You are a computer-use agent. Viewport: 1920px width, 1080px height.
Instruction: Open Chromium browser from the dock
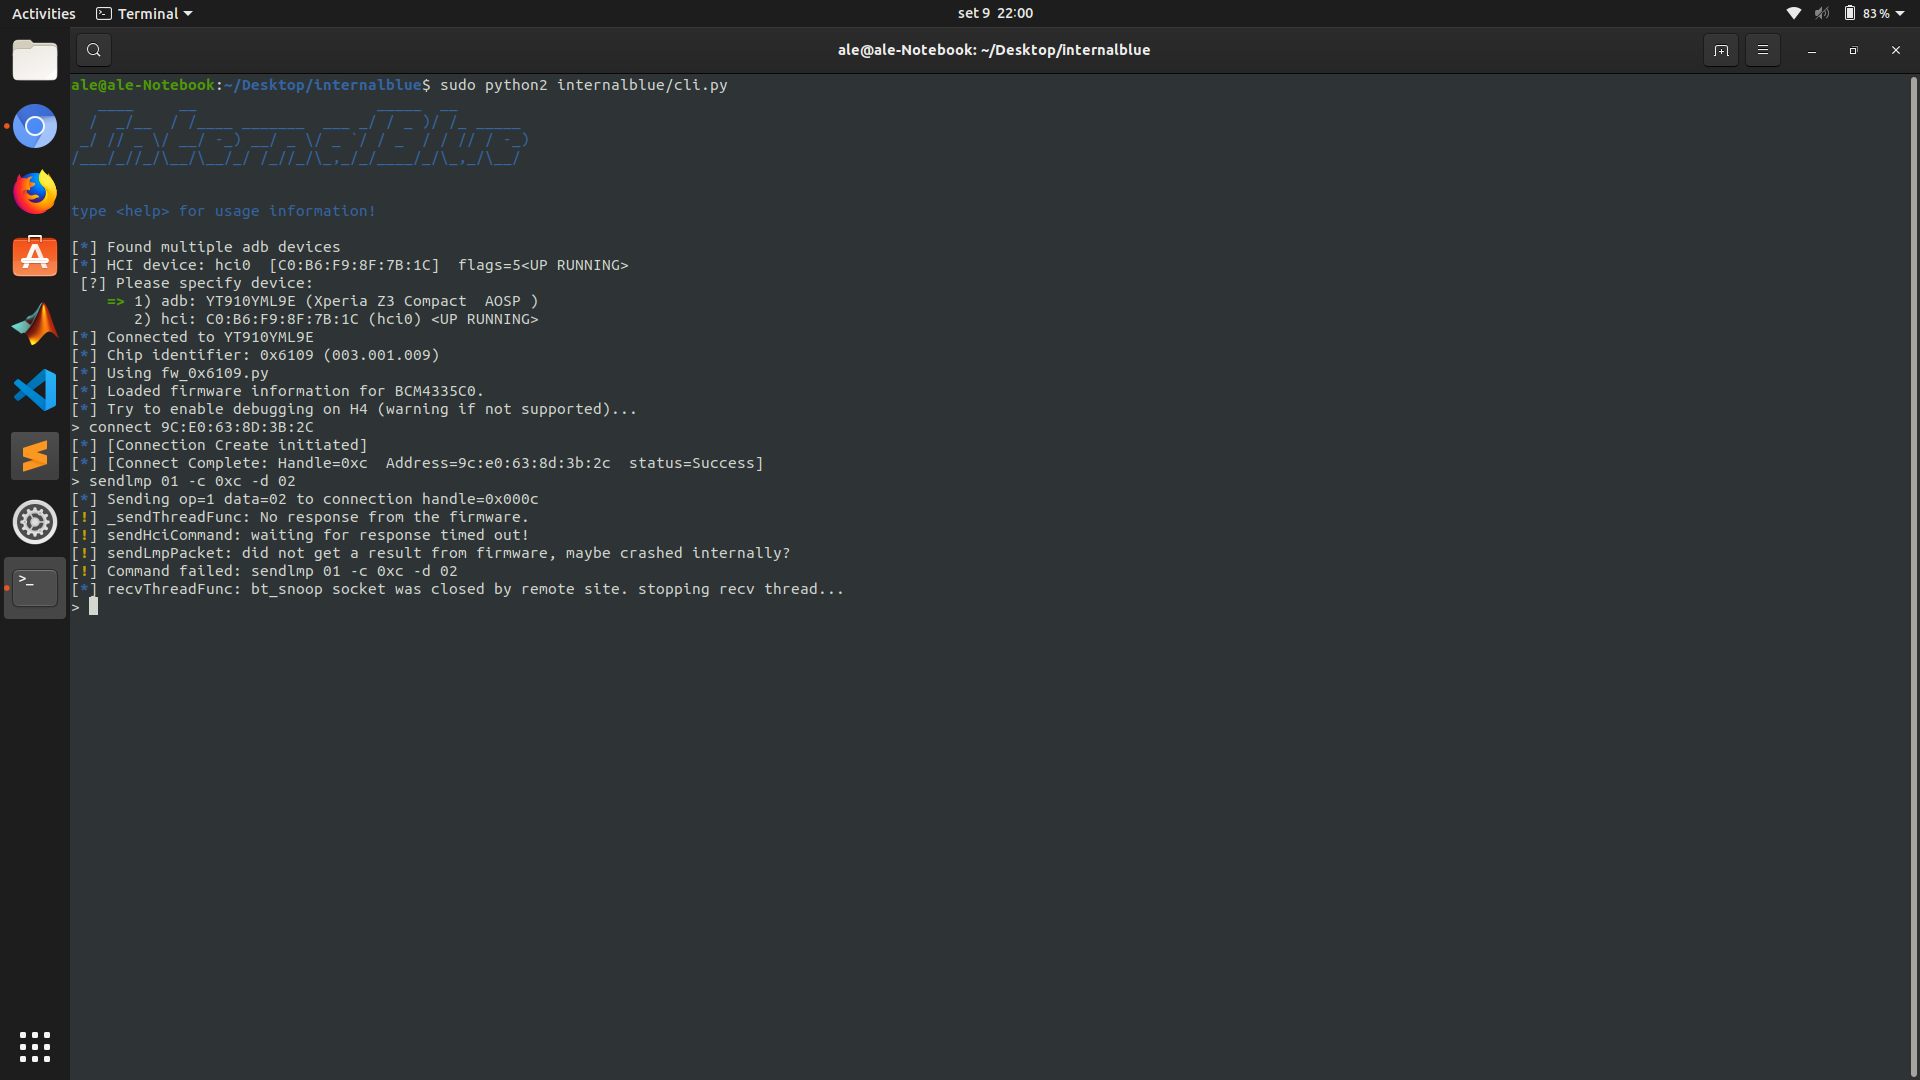[35, 126]
